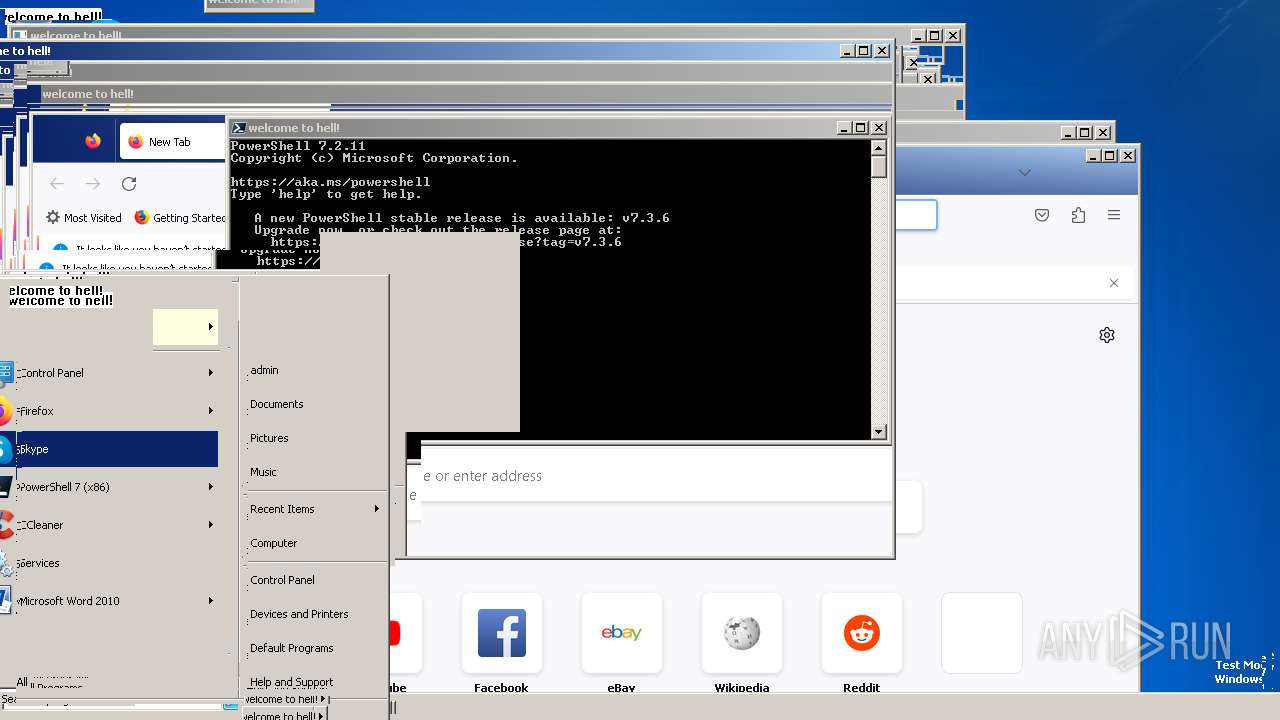Image resolution: width=1280 pixels, height=720 pixels.
Task: Click the 'or enter address' search box
Action: [x=656, y=476]
